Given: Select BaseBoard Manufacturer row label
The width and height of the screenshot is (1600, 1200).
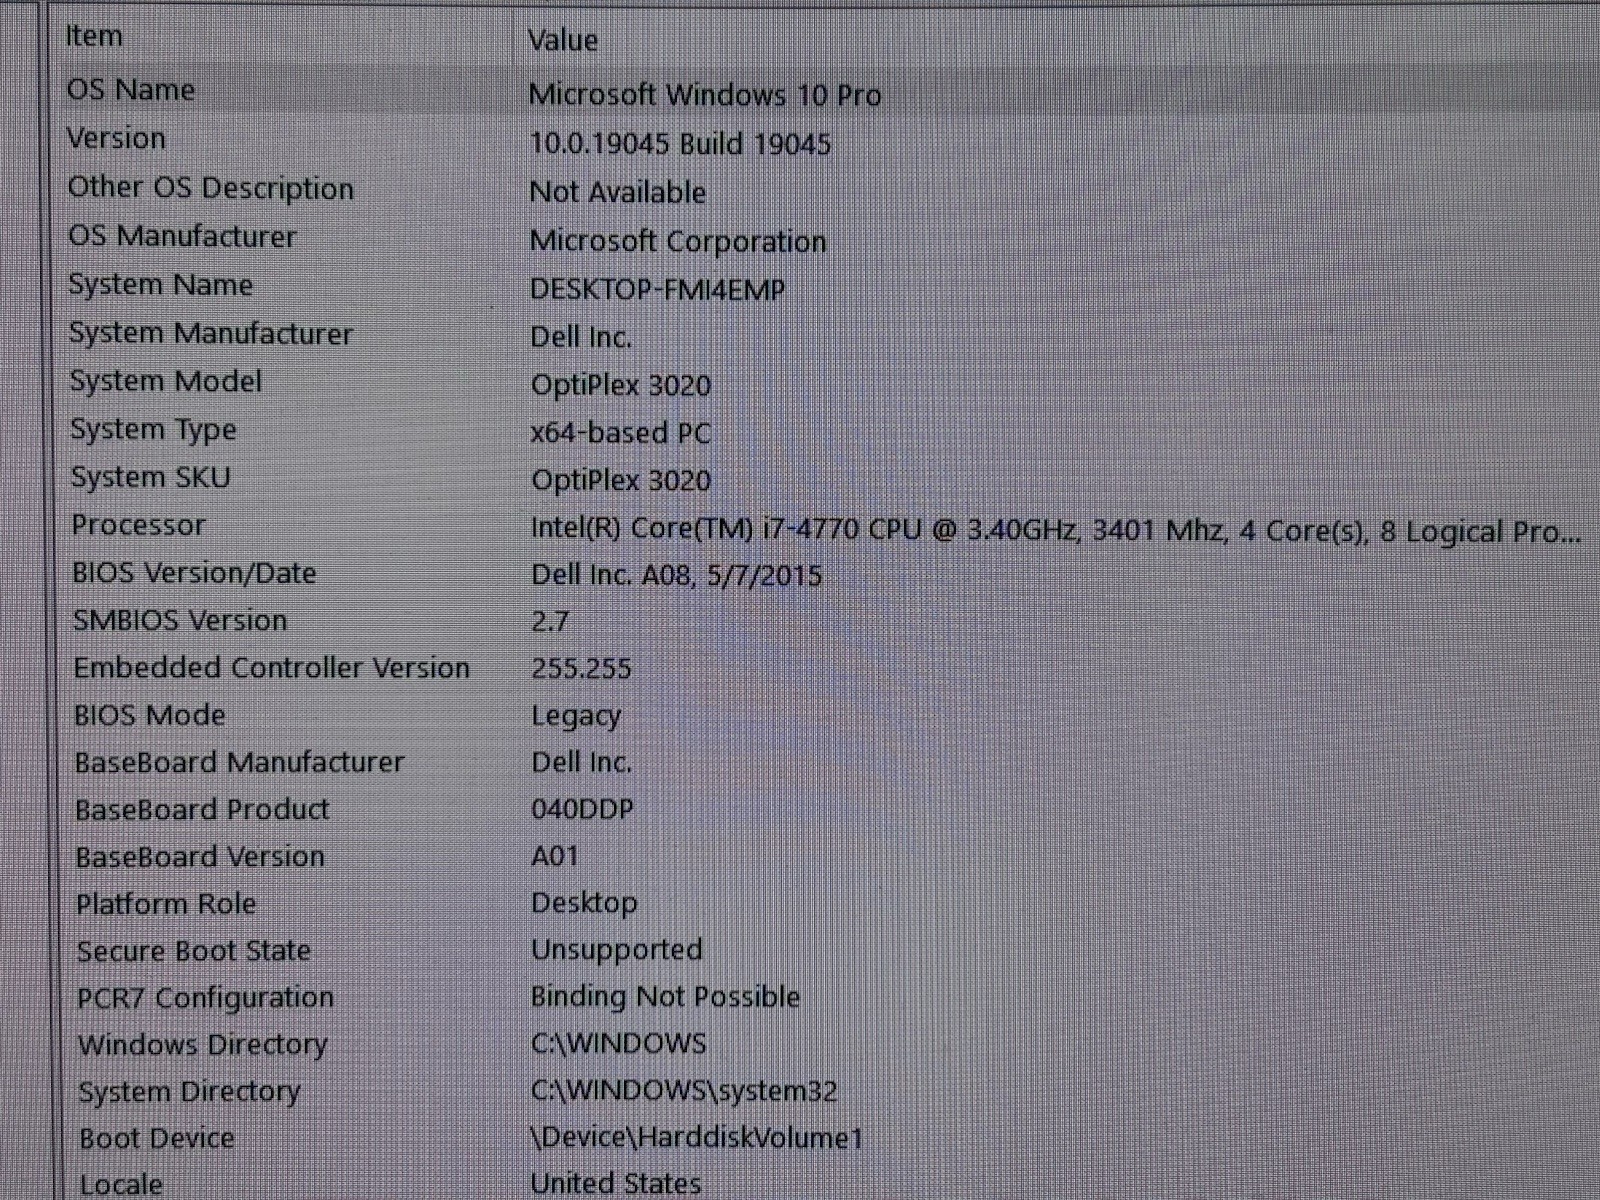Looking at the screenshot, I should point(239,762).
